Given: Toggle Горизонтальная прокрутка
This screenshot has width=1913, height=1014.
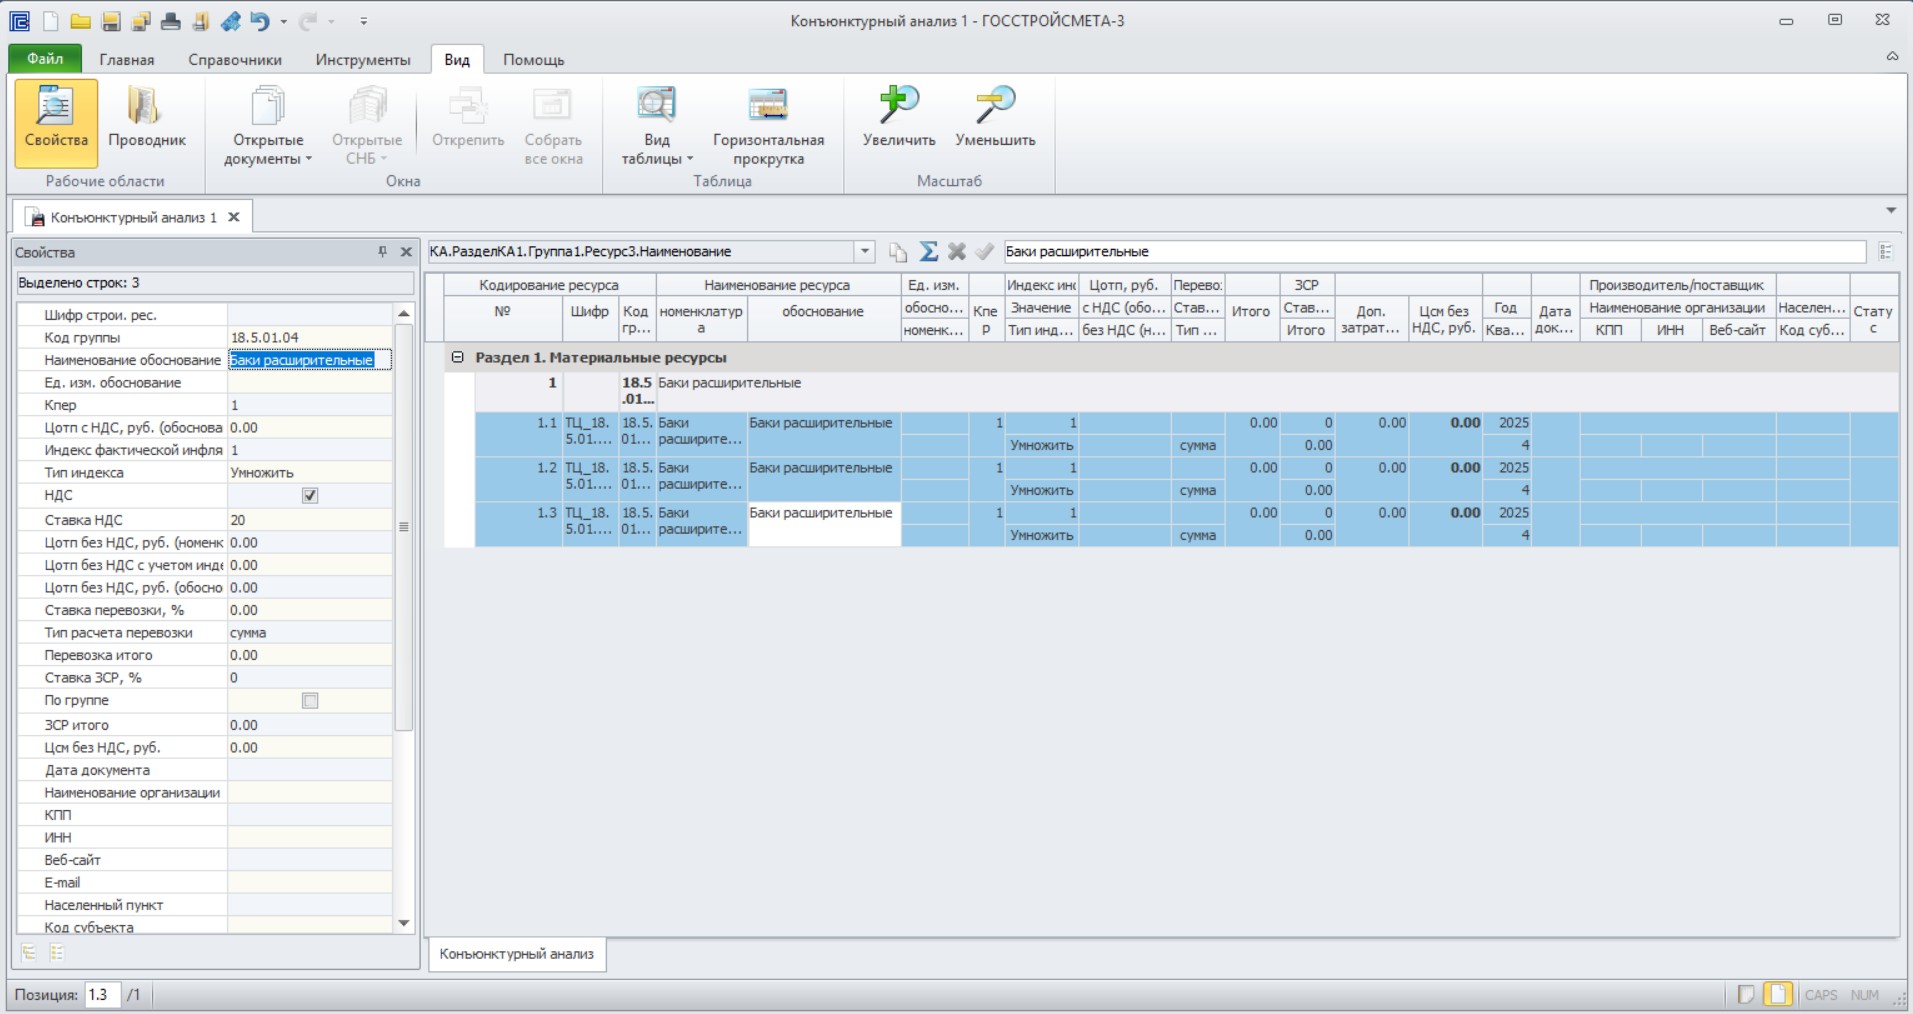Looking at the screenshot, I should pyautogui.click(x=768, y=126).
